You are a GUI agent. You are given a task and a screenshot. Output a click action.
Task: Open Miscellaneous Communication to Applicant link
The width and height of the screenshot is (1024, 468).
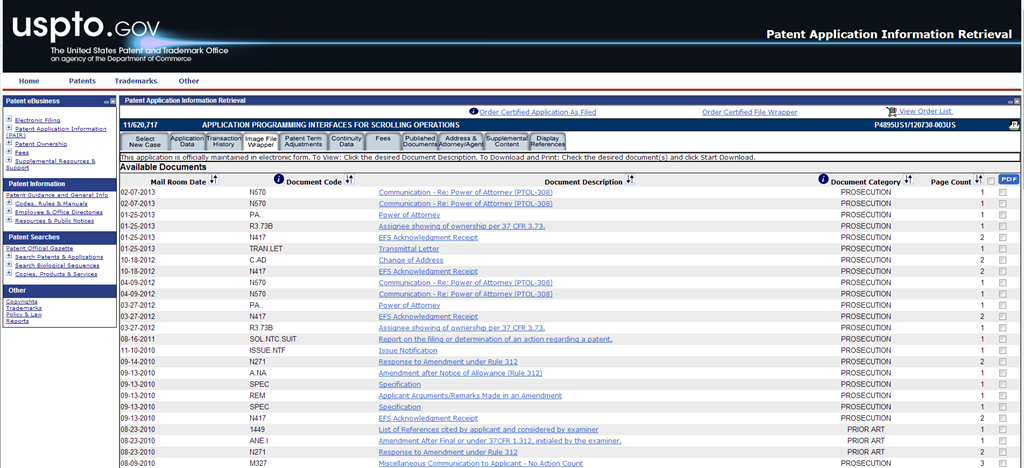(480, 463)
